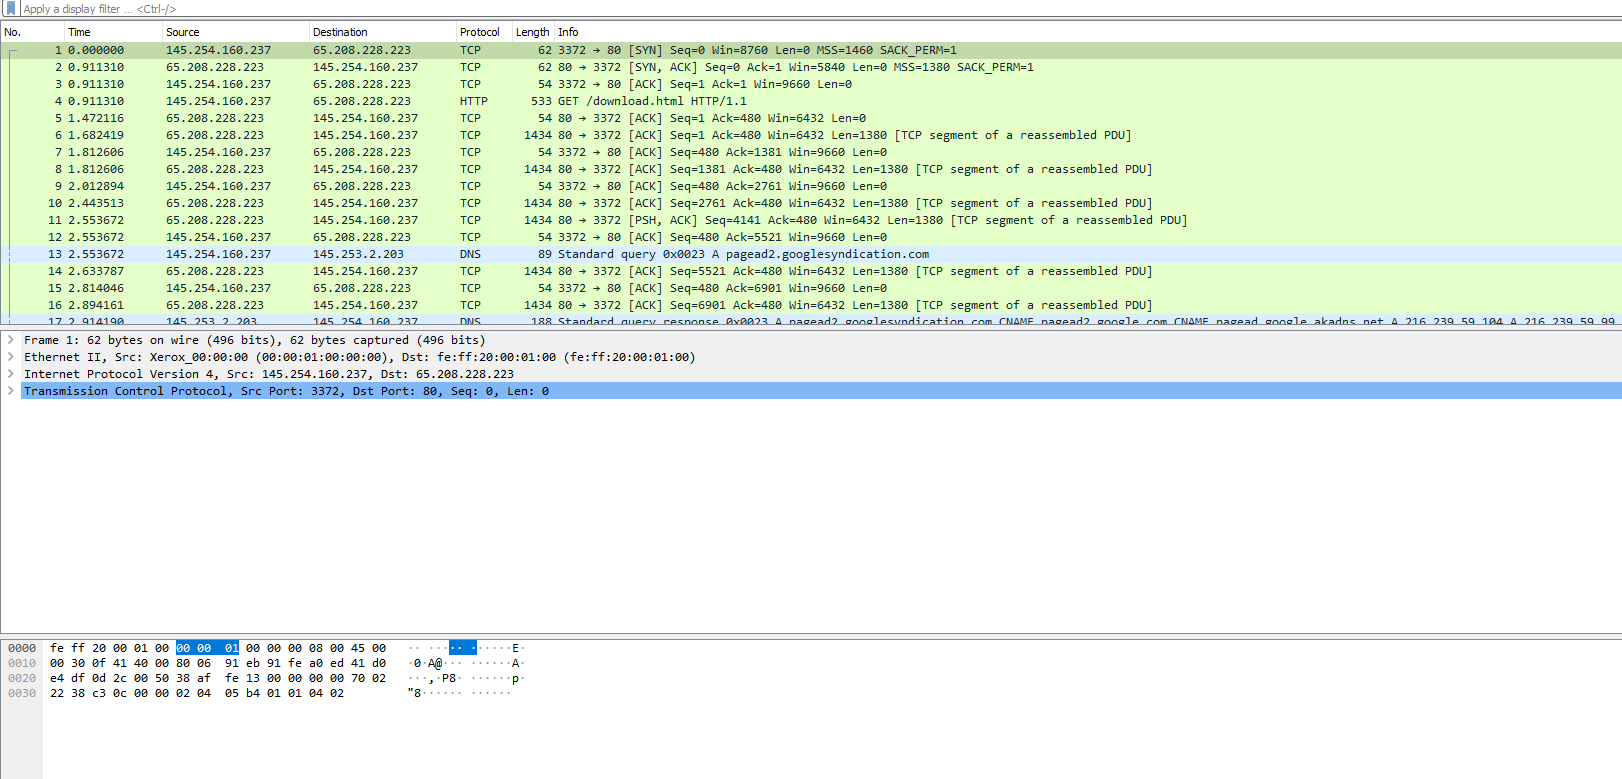Sort by the Source column header
The height and width of the screenshot is (779, 1622).
click(236, 32)
